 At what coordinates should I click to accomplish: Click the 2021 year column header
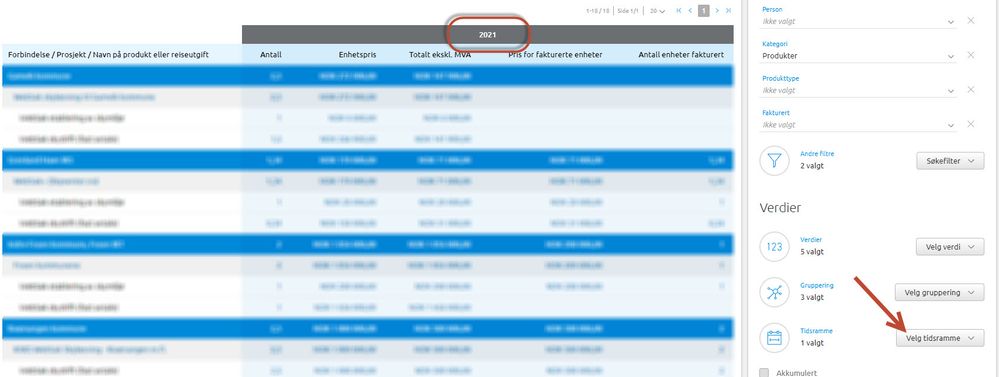[x=487, y=35]
